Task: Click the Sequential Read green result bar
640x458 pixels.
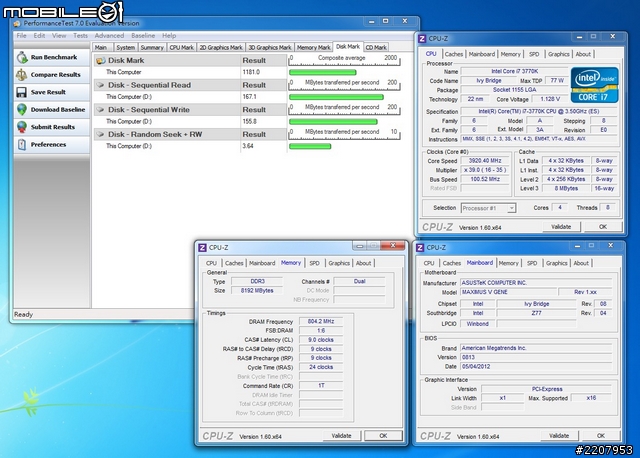Action: click(336, 97)
